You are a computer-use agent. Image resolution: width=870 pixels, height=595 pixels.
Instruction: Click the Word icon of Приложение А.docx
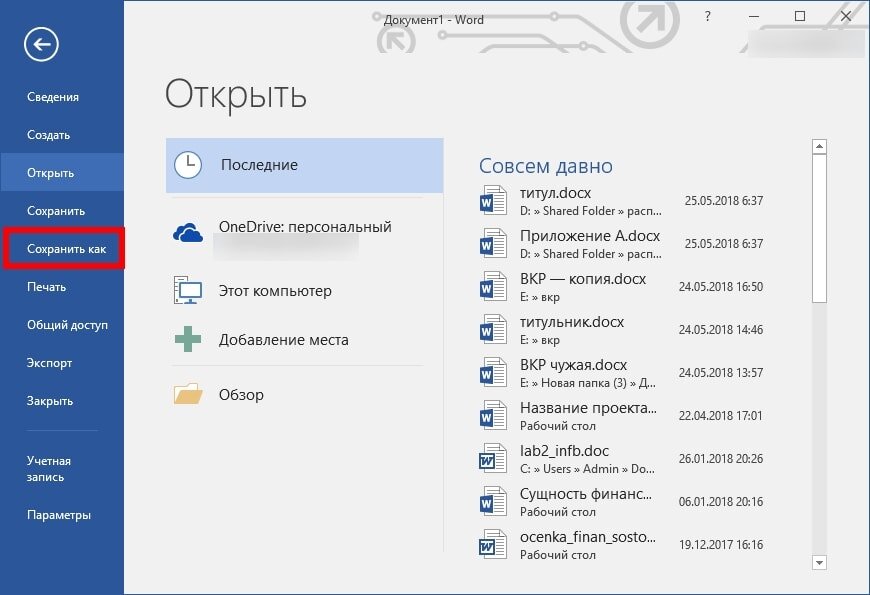(x=493, y=243)
